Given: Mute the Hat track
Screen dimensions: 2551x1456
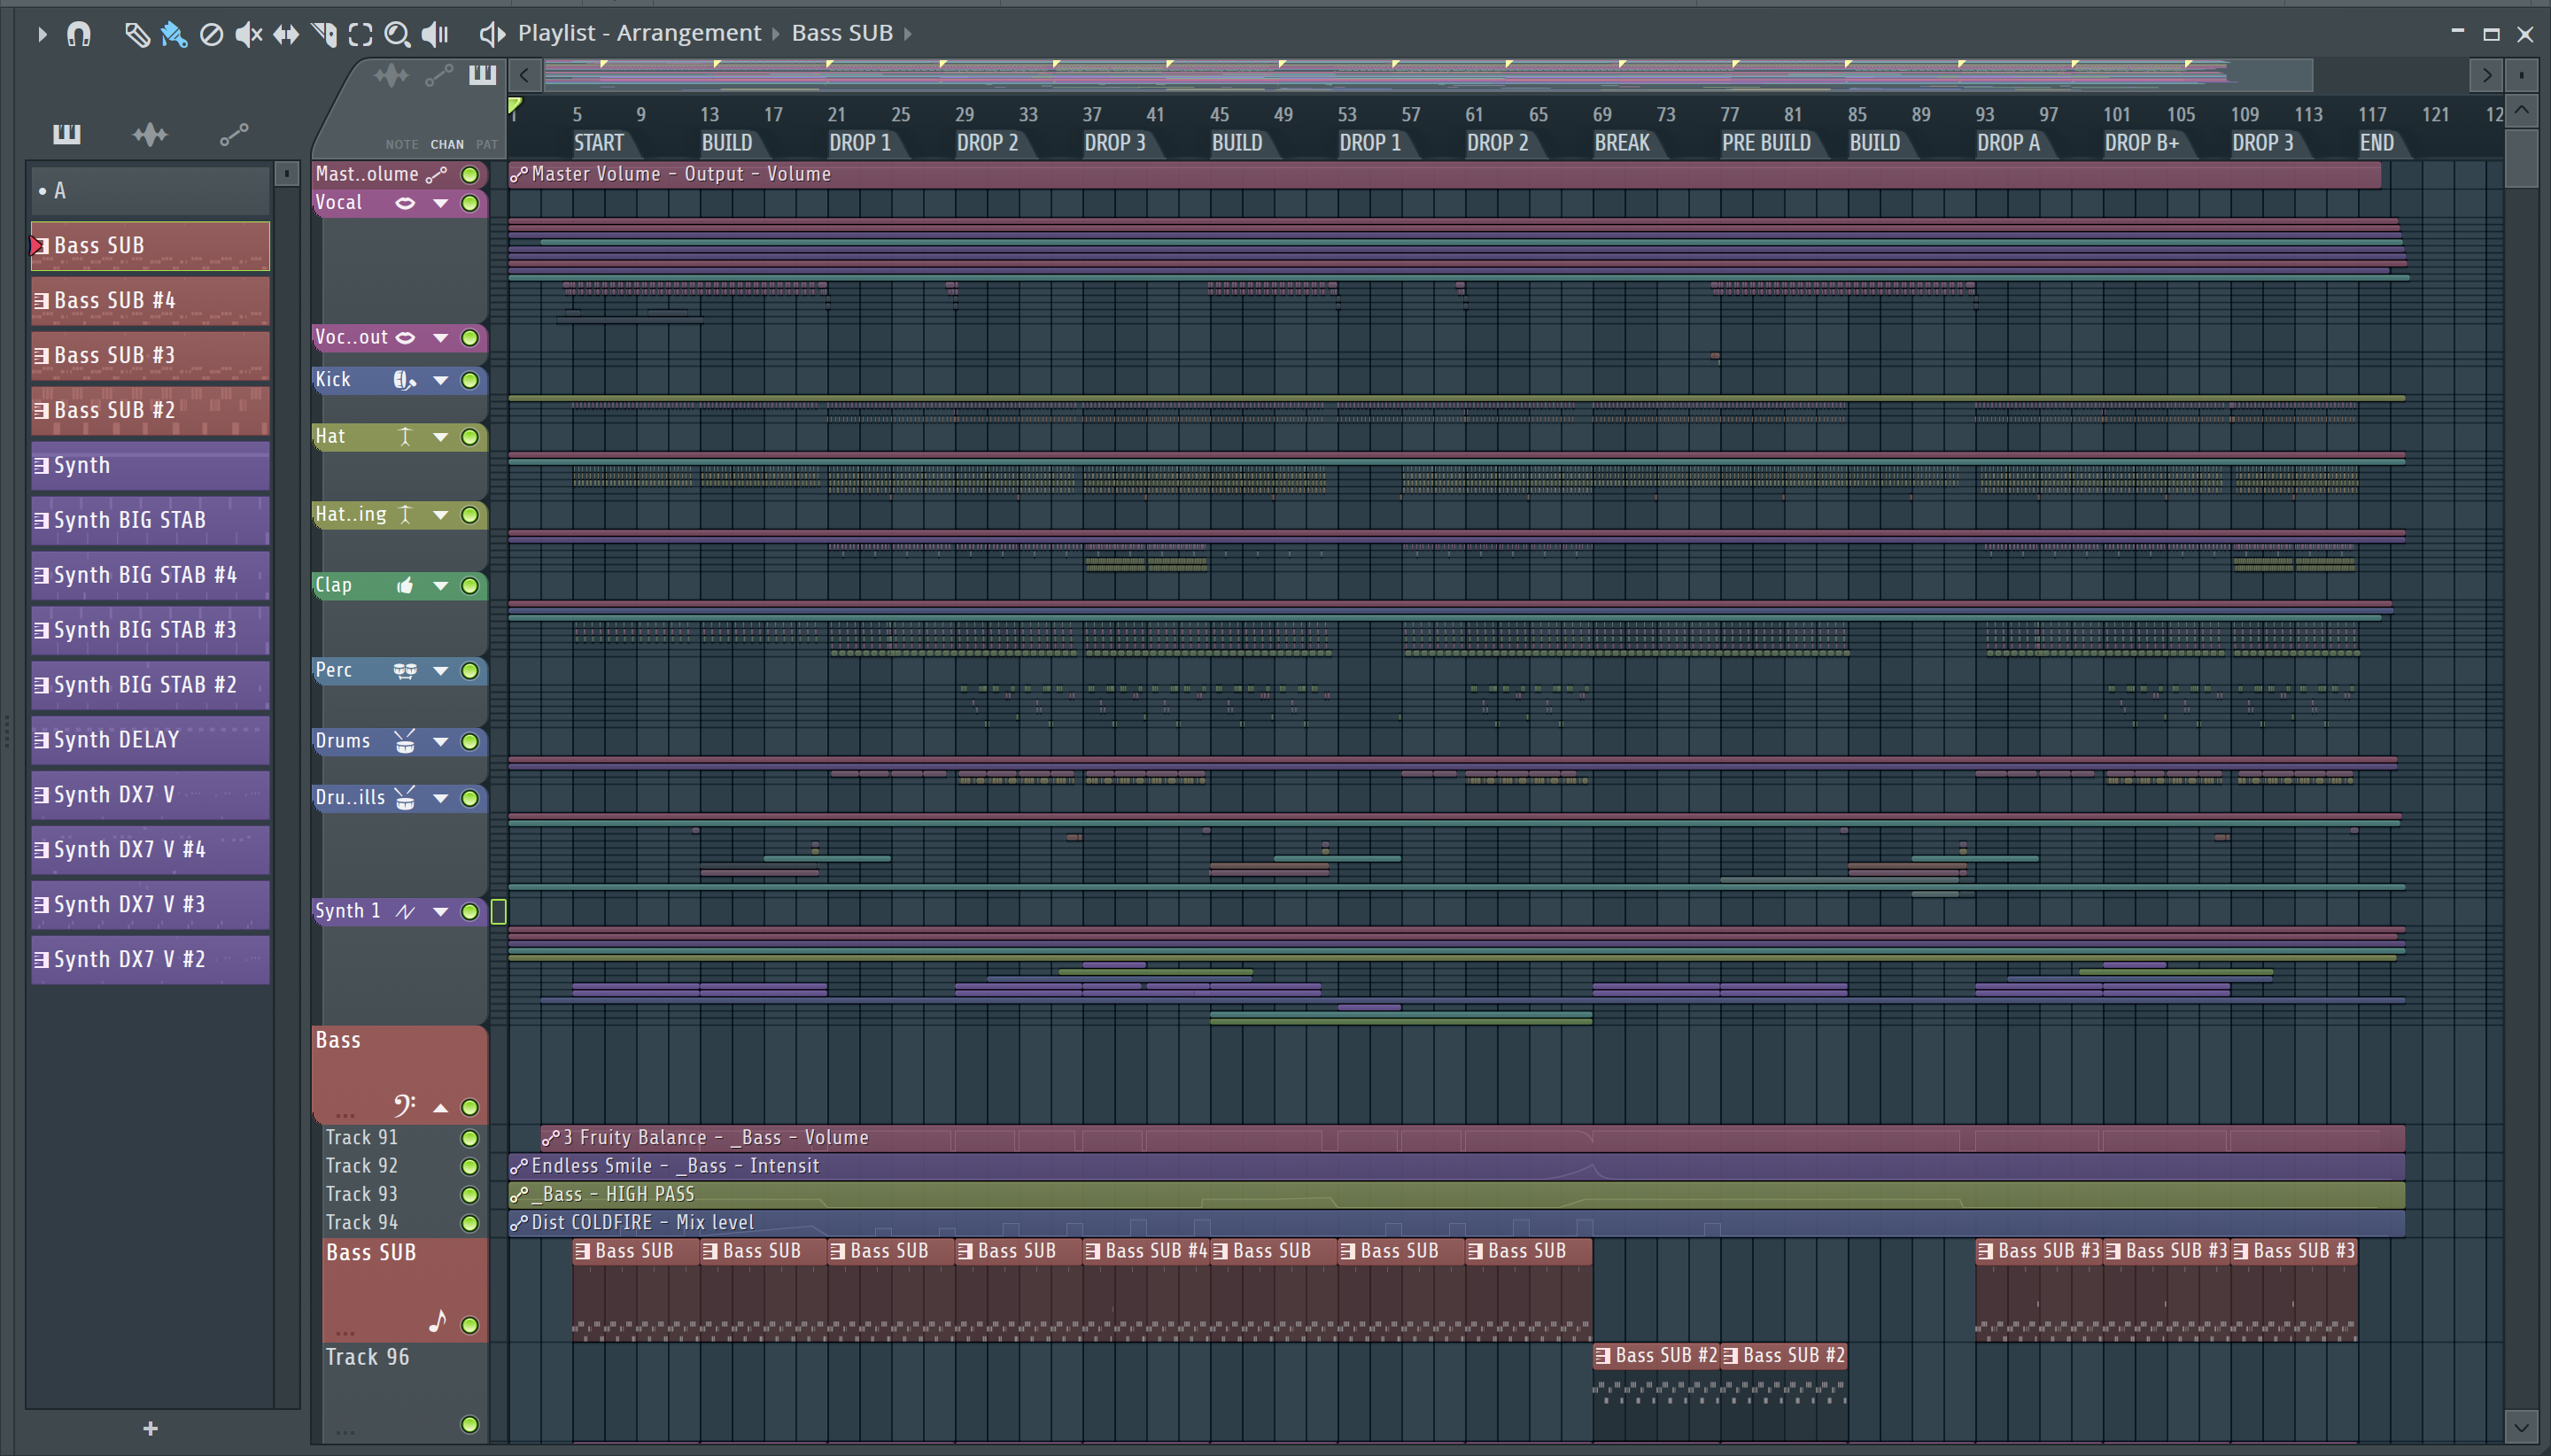Looking at the screenshot, I should [469, 437].
